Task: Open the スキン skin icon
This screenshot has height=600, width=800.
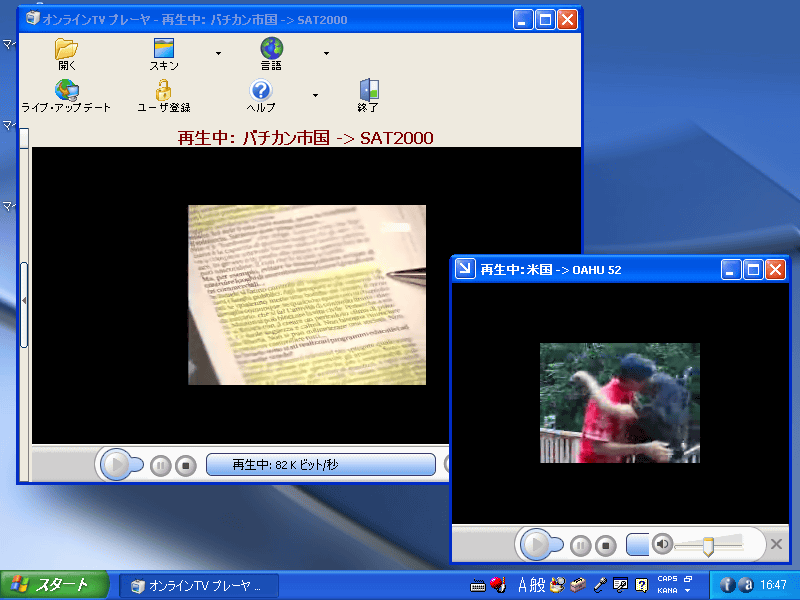Action: (164, 48)
